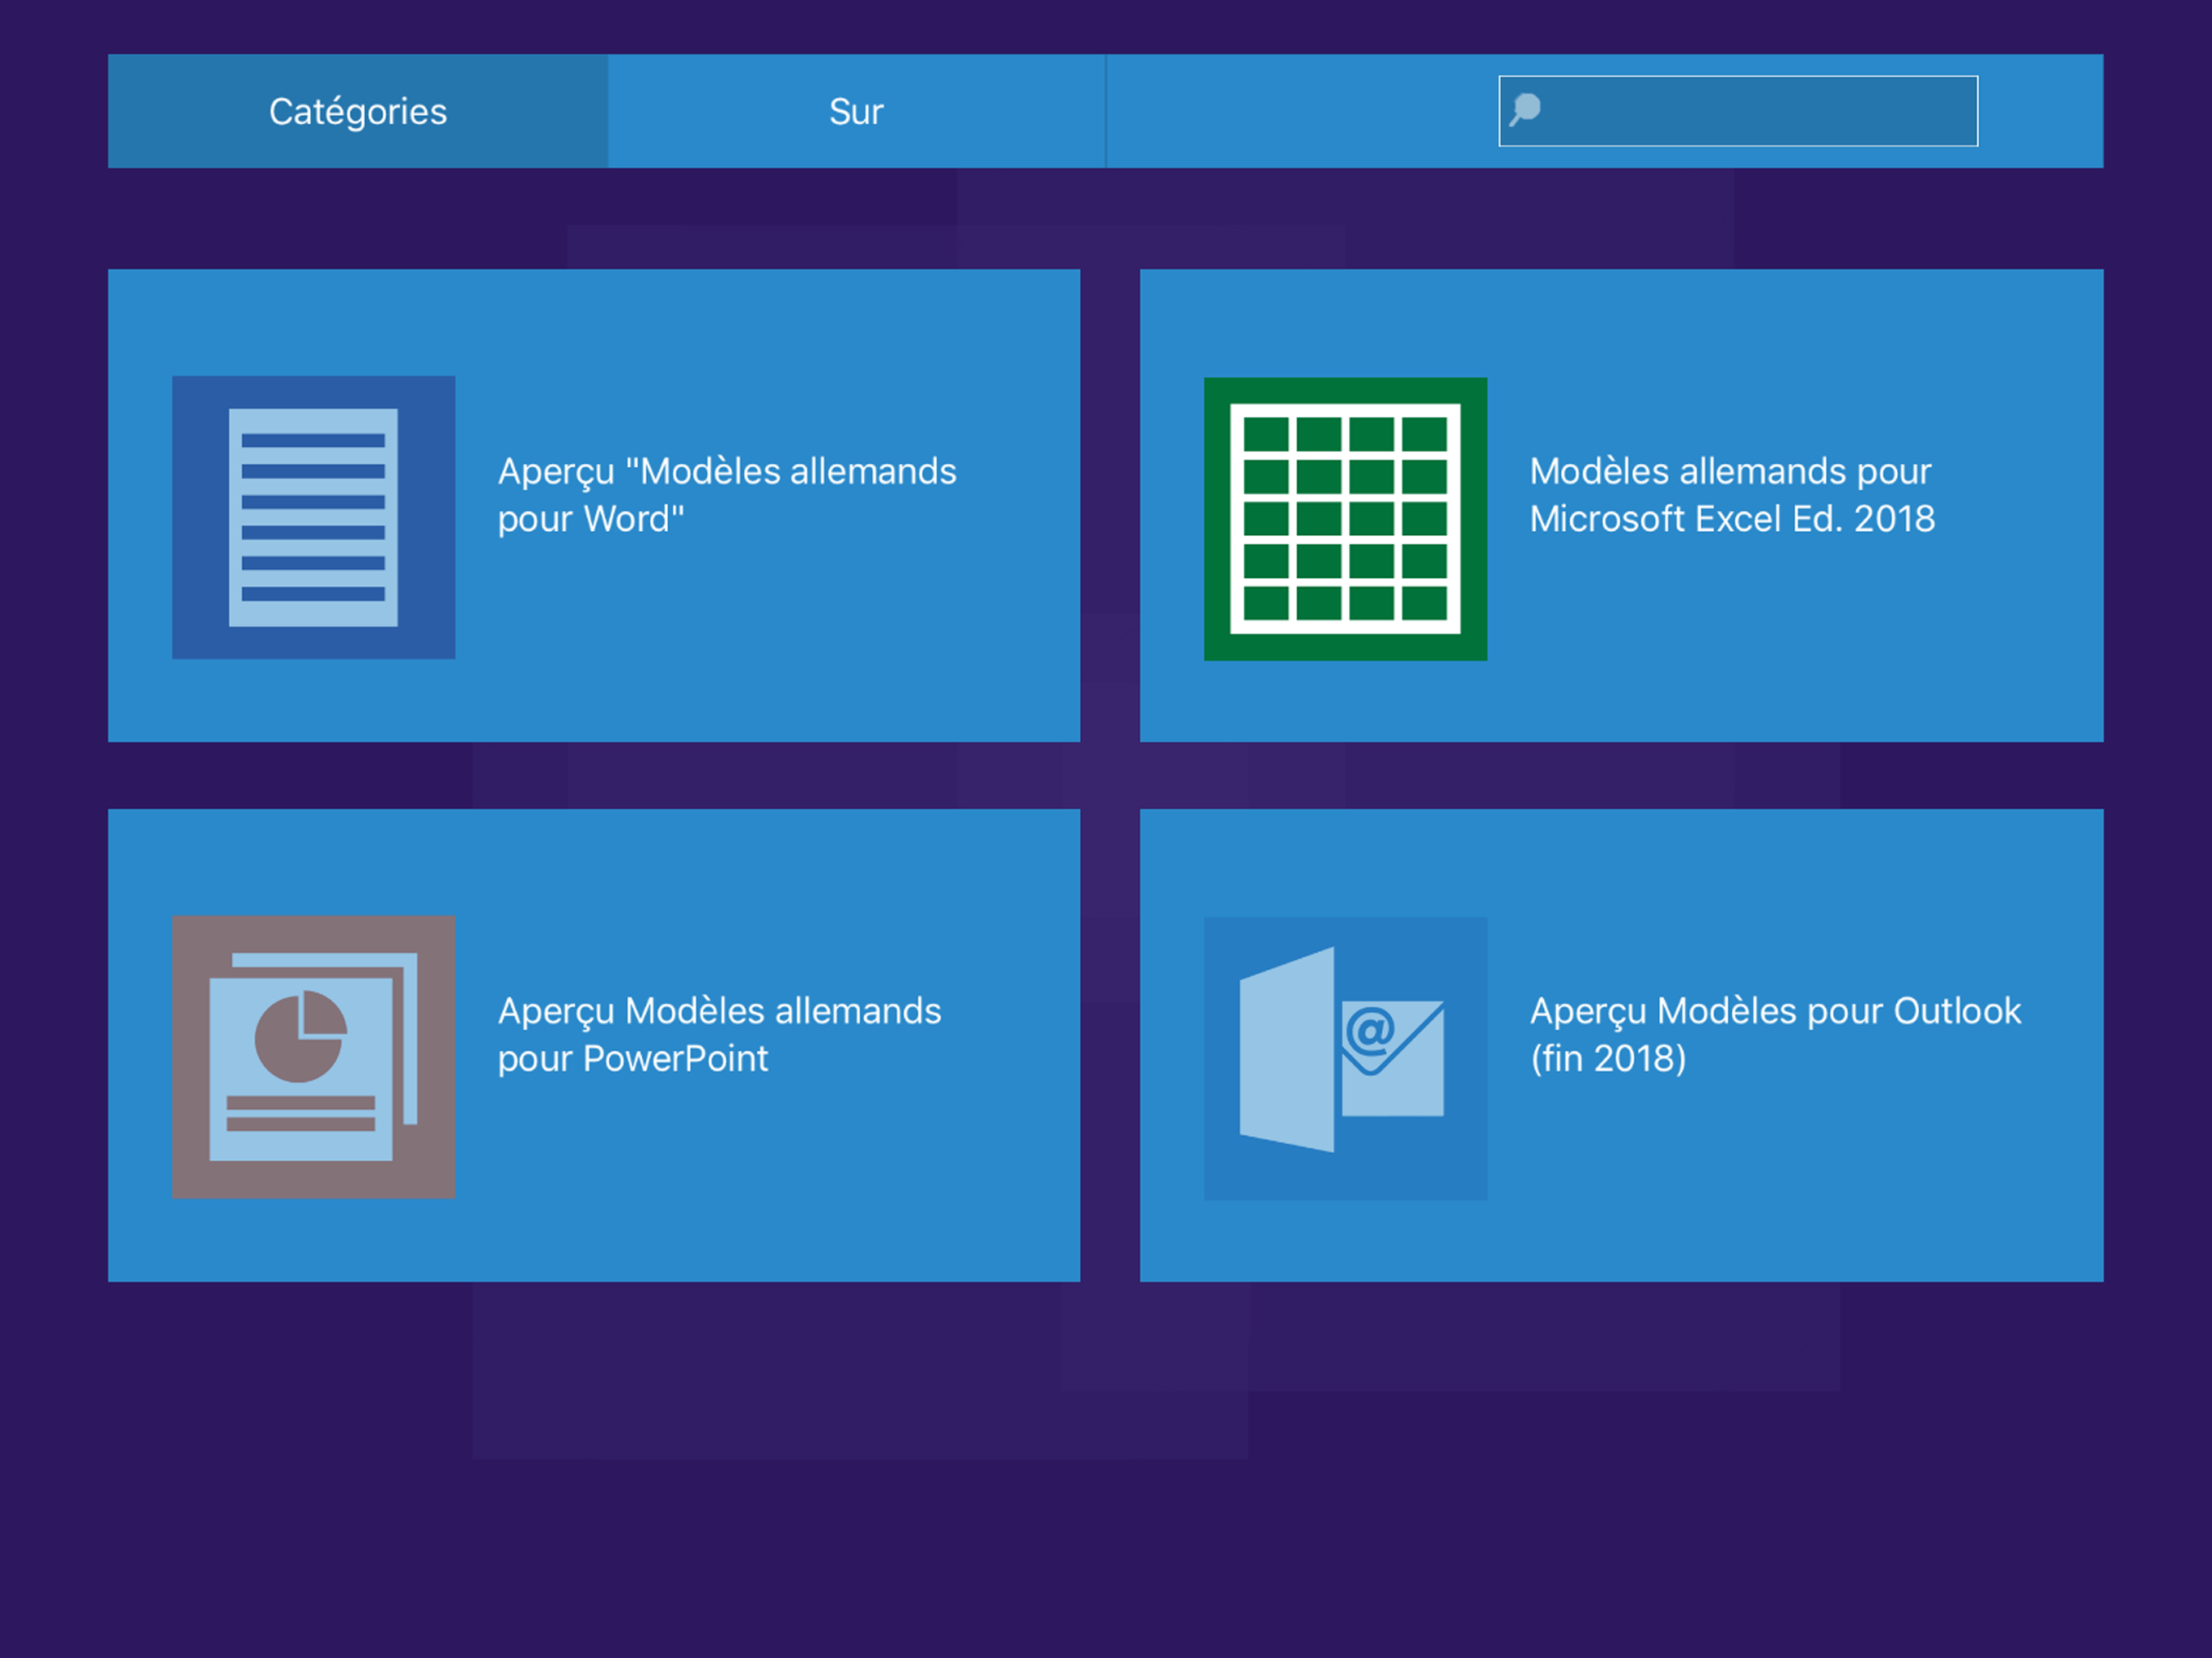This screenshot has height=1658, width=2212.
Task: Click the magnifier search icon
Action: 1525,109
